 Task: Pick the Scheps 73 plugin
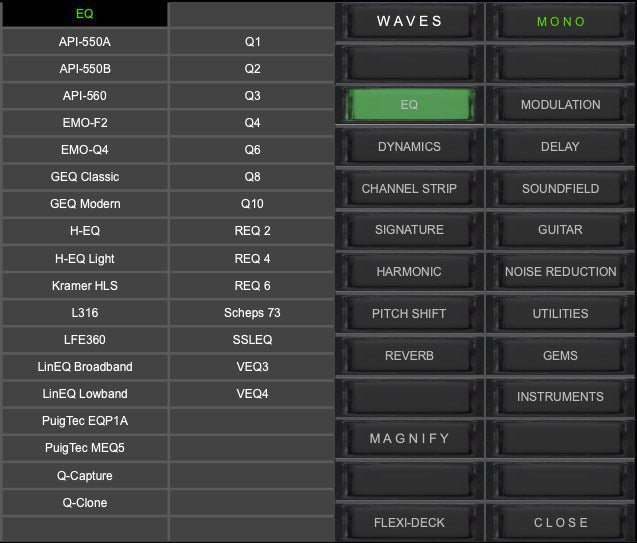point(252,313)
